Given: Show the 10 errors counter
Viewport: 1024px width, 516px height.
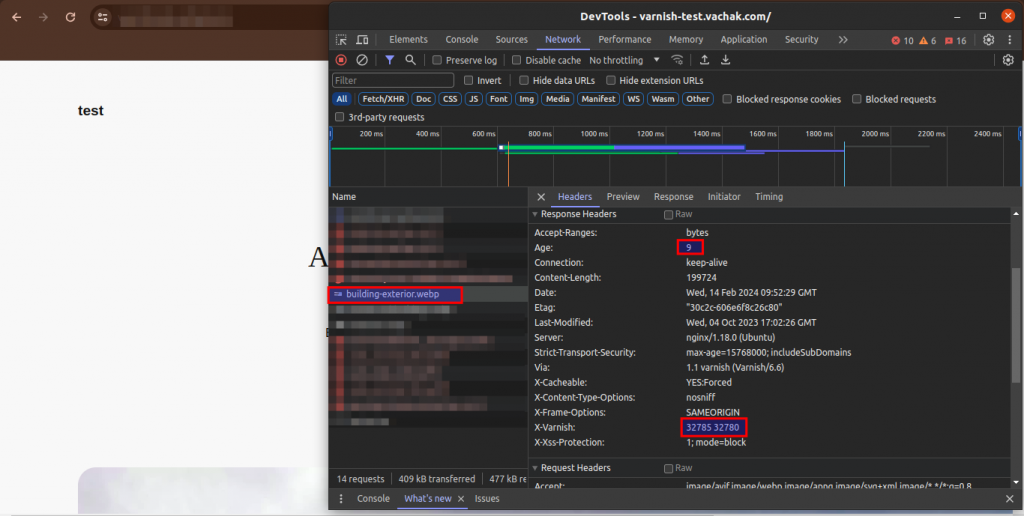Looking at the screenshot, I should point(903,40).
